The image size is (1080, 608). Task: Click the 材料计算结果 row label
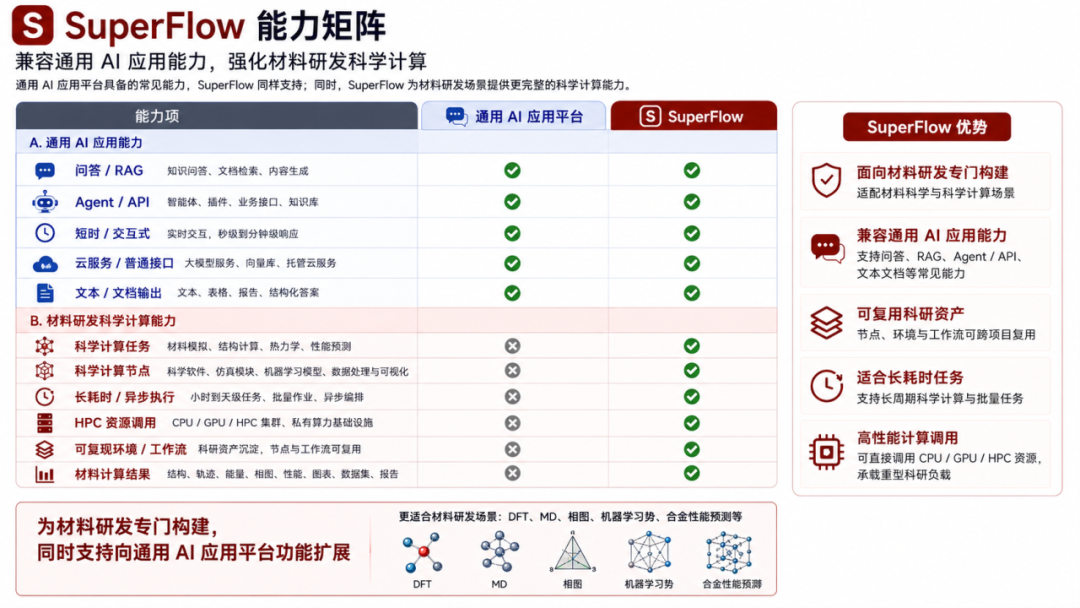pyautogui.click(x=112, y=474)
